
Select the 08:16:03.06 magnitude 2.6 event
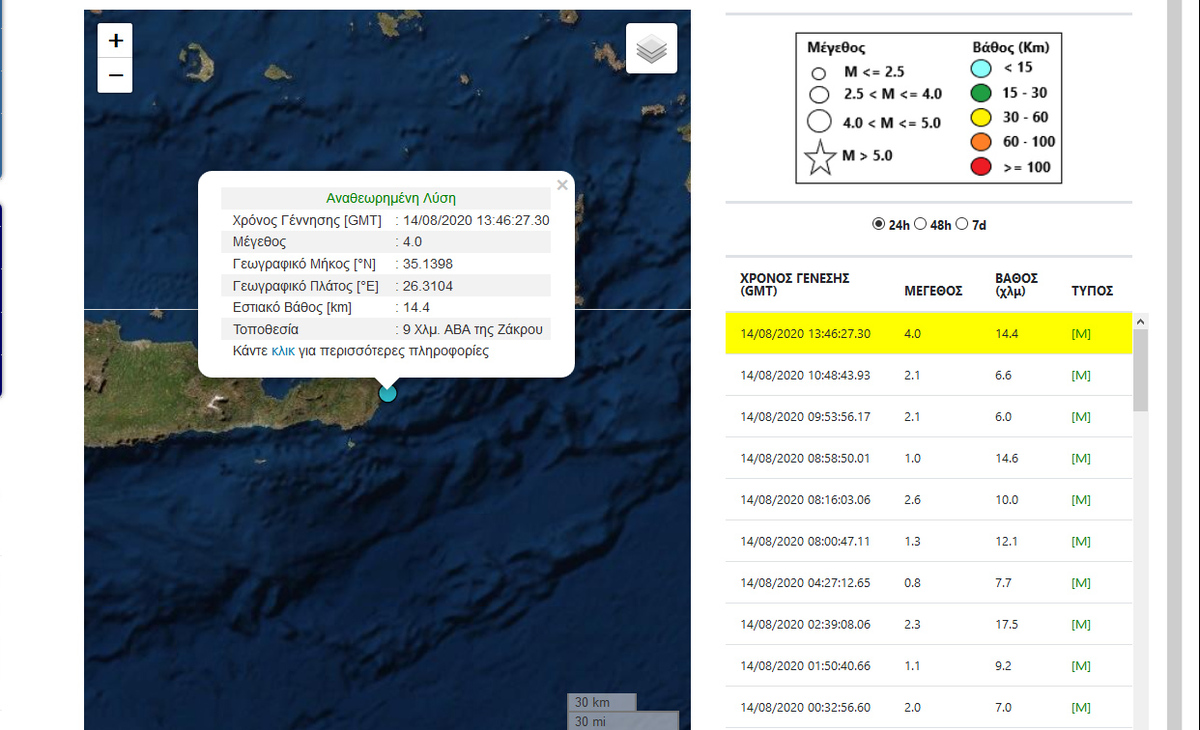click(805, 500)
